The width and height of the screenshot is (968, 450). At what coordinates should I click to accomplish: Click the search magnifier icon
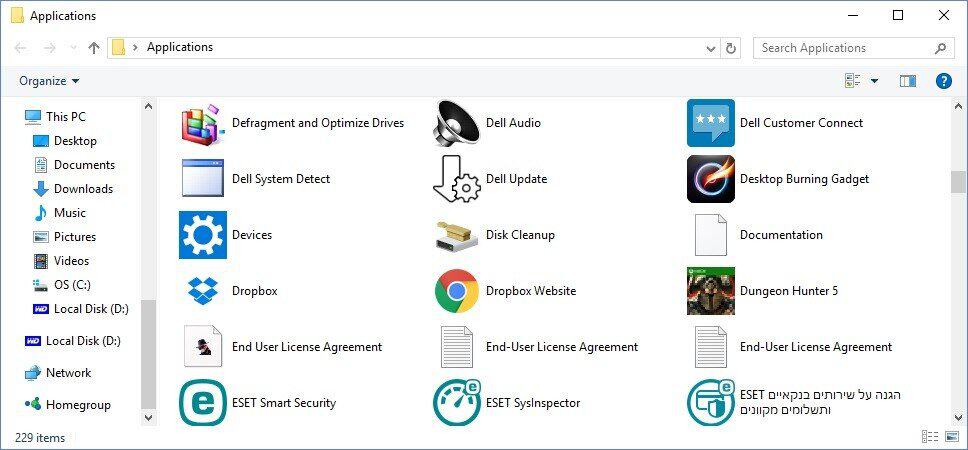(941, 48)
